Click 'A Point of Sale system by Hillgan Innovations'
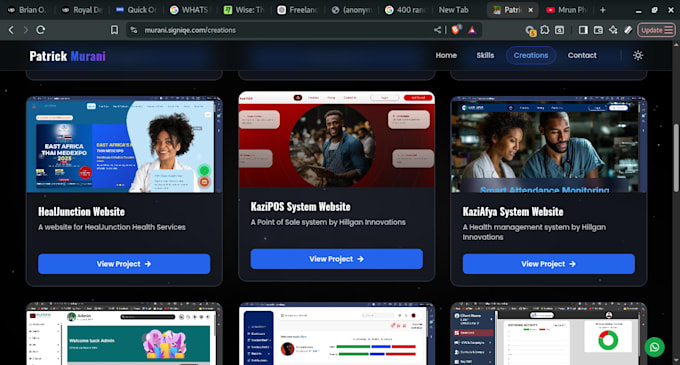The image size is (680, 365). 328,222
